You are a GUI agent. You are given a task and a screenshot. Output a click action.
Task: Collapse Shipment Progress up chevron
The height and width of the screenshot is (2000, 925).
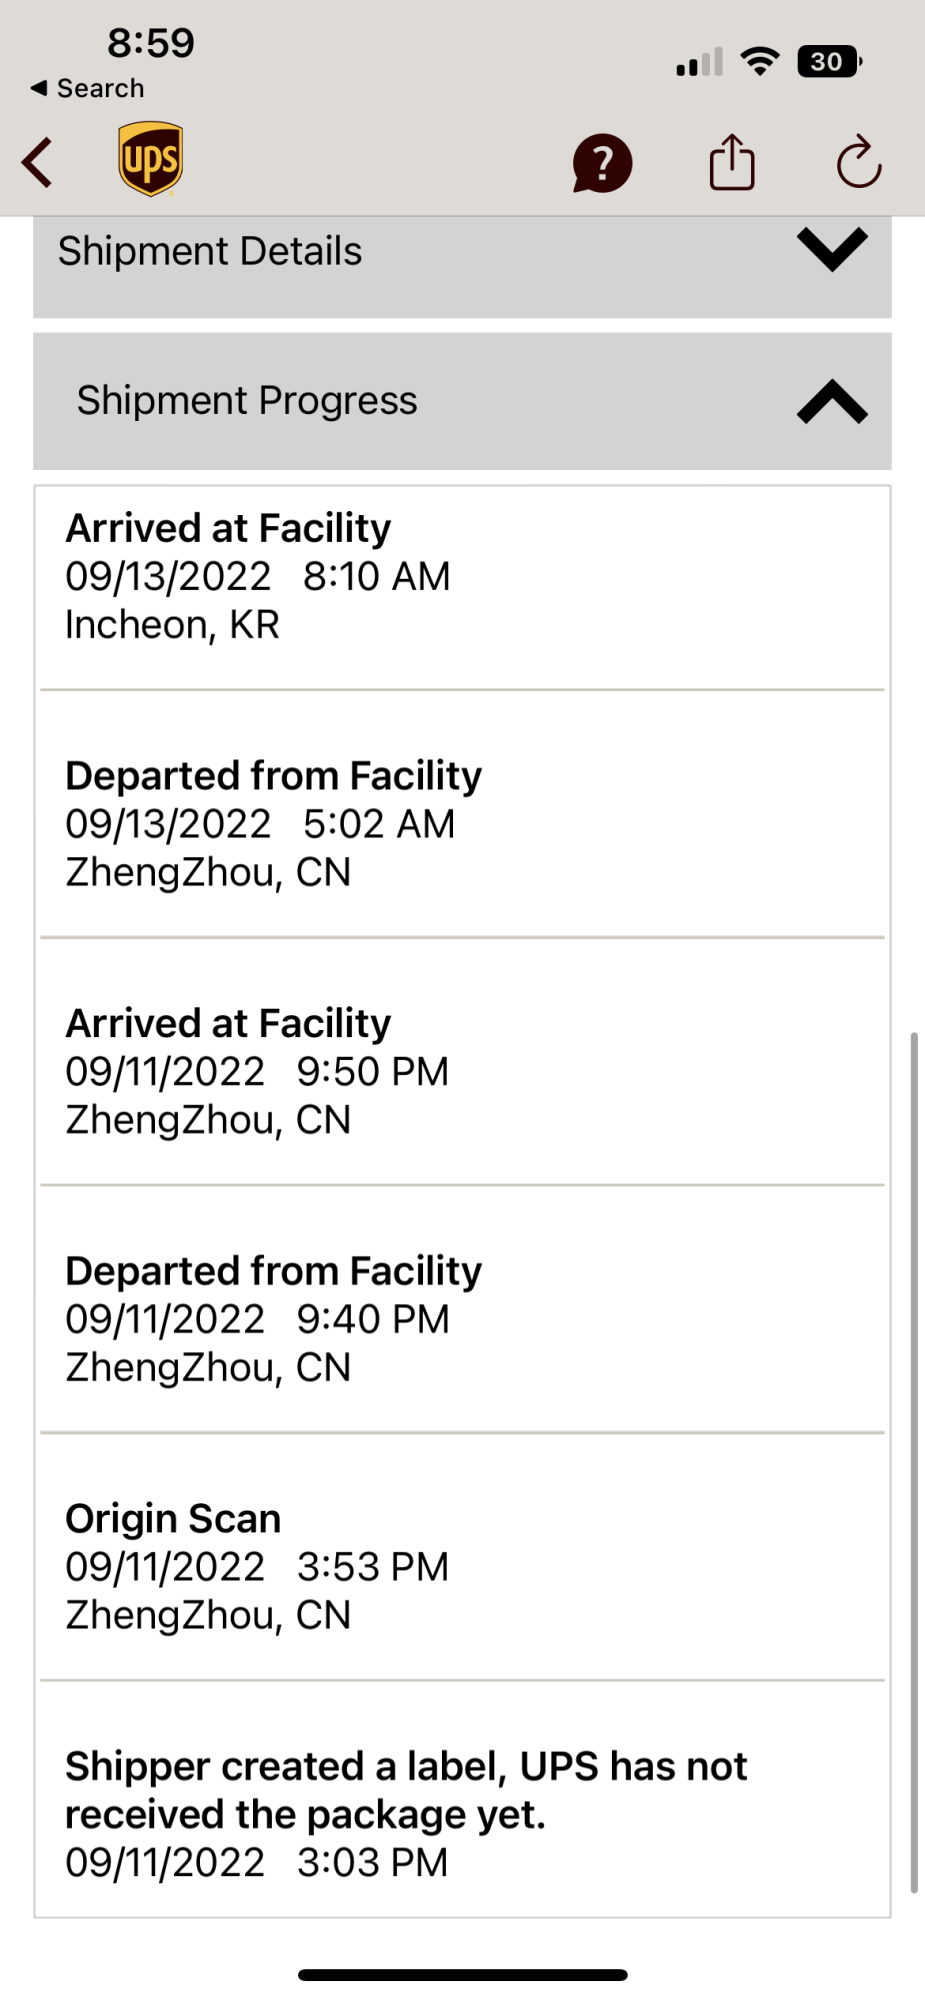(x=831, y=402)
